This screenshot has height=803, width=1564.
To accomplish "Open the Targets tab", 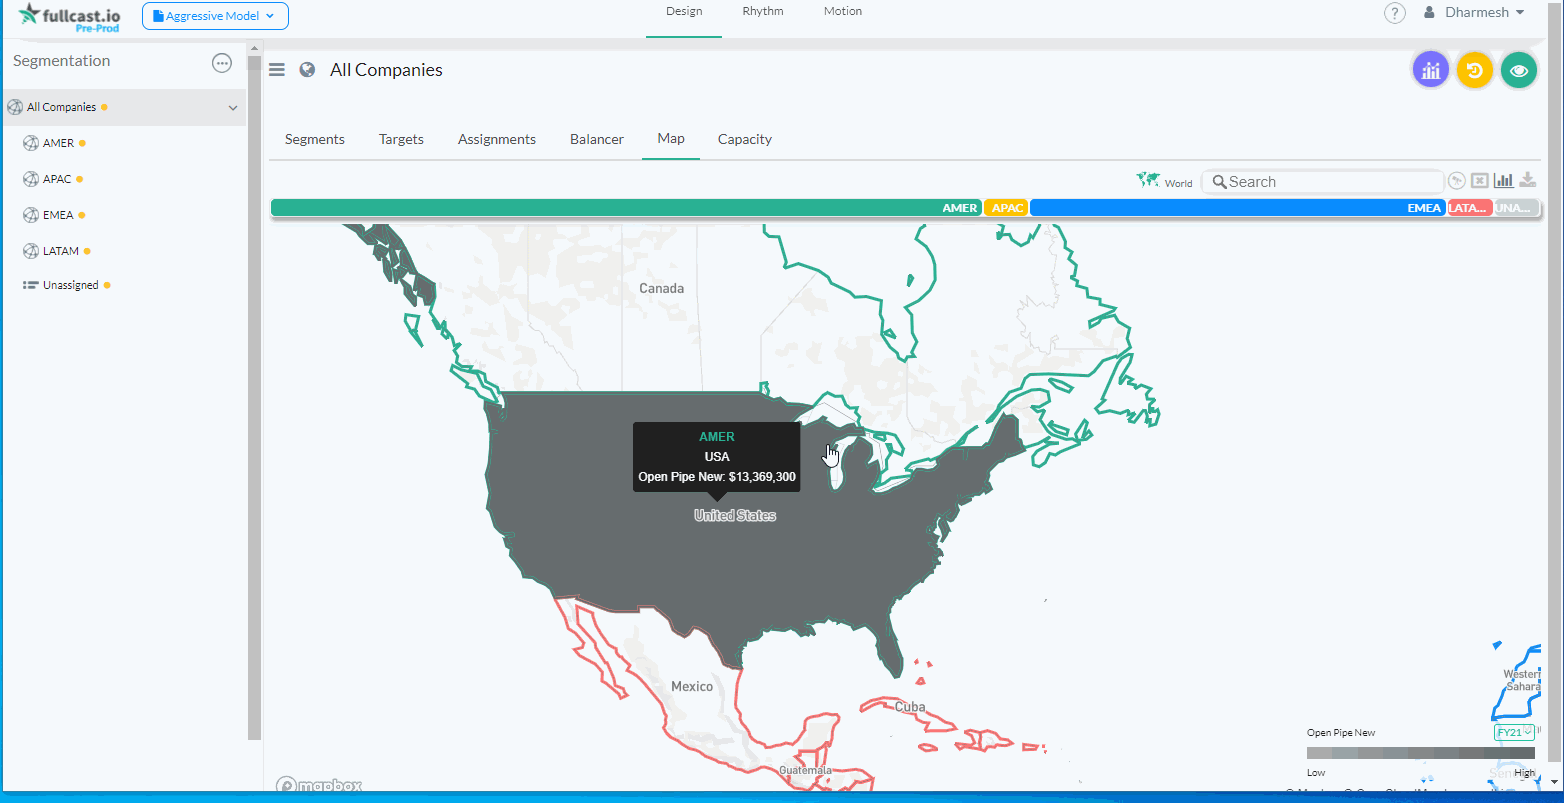I will (x=401, y=139).
